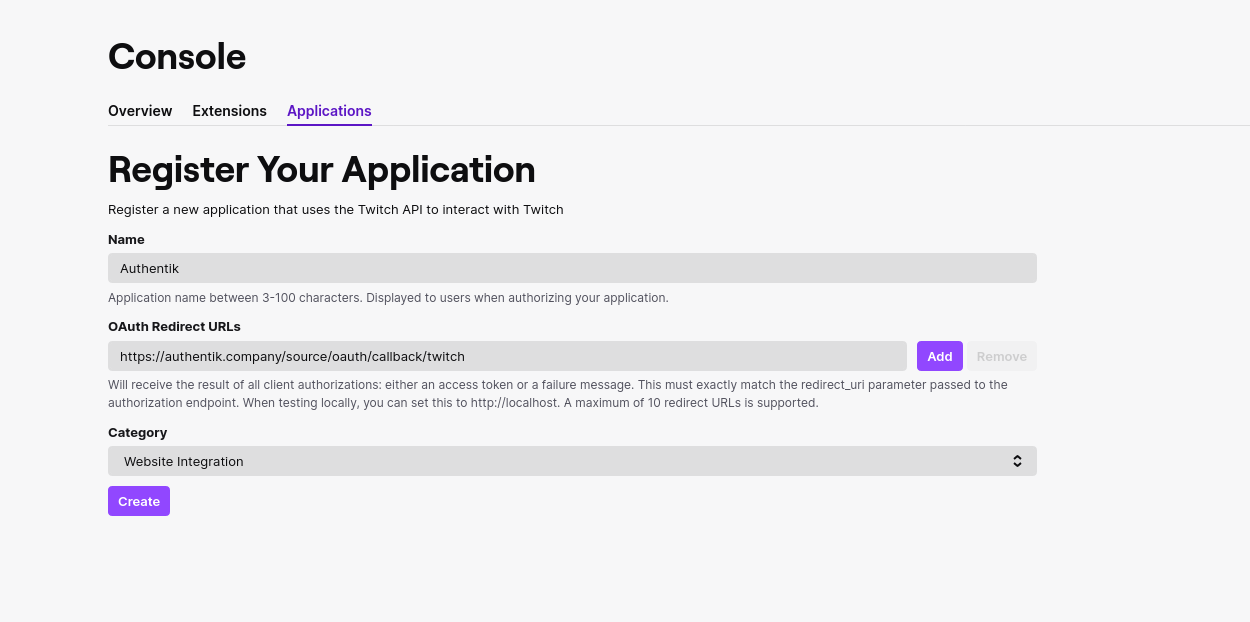Focus the redirect URL field showing authentik.company

(507, 356)
